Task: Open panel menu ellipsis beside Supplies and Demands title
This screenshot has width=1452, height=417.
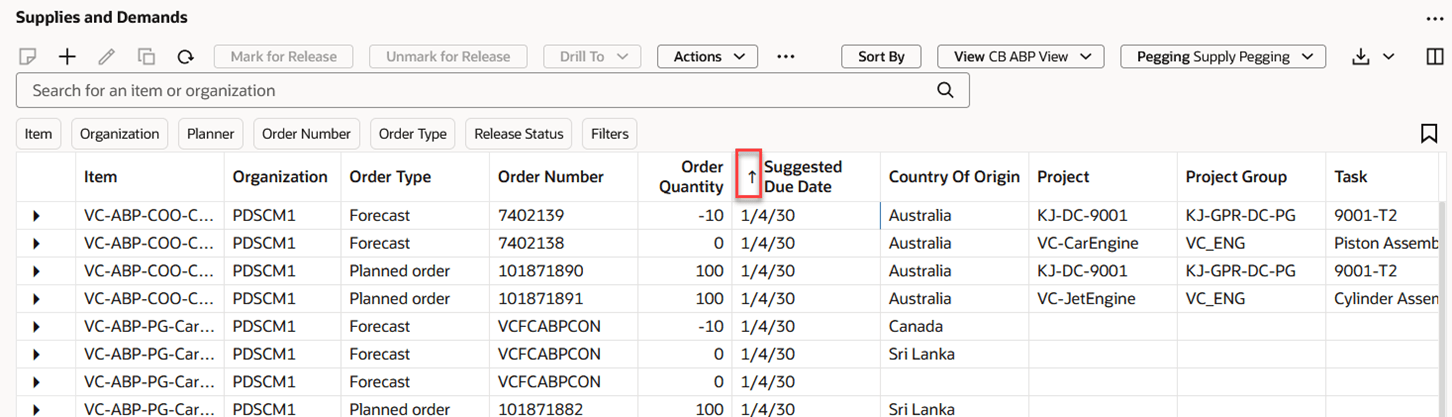Action: point(1435,18)
